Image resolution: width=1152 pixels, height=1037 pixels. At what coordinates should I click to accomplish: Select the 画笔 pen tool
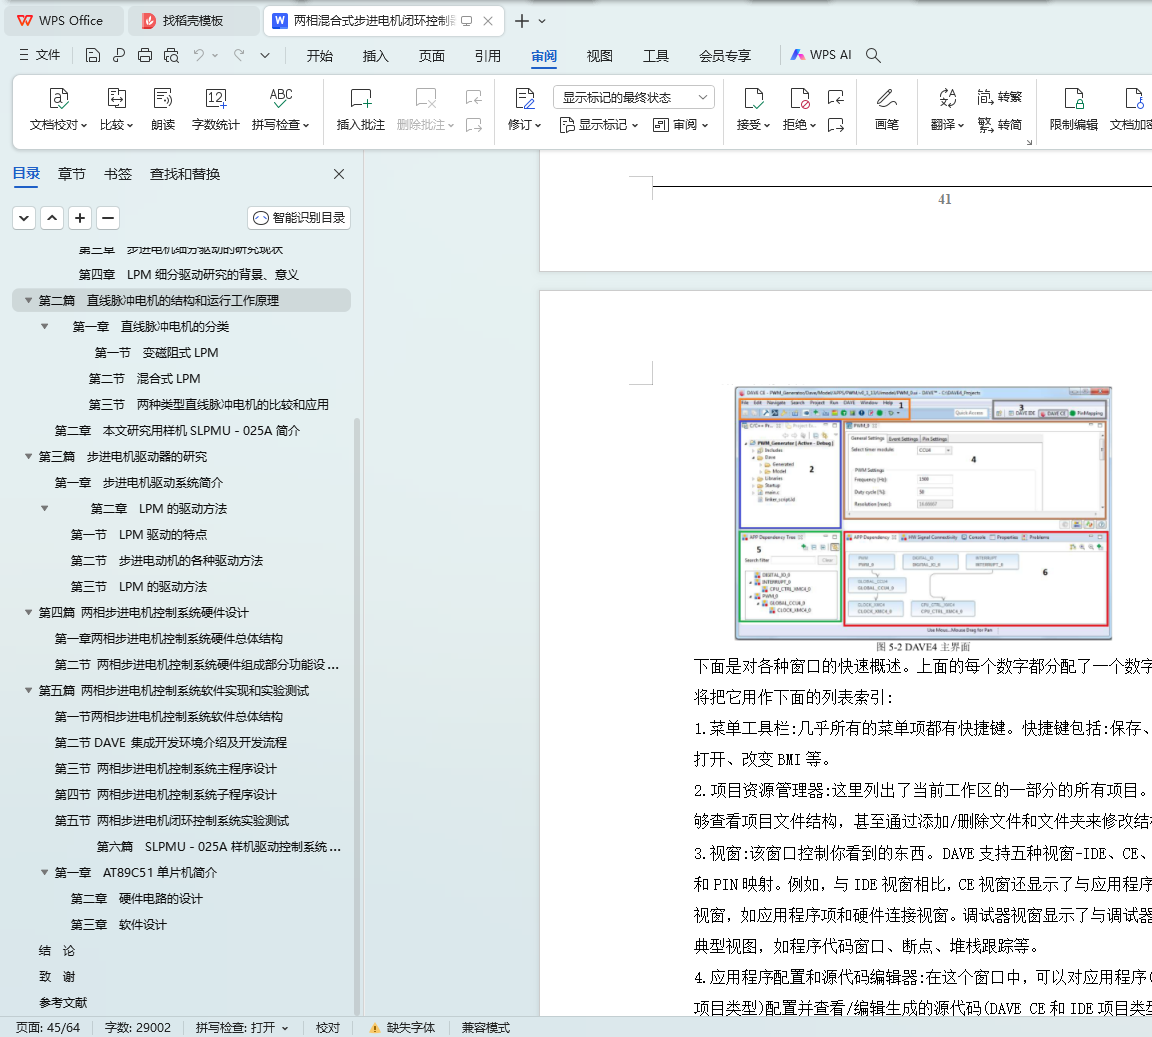887,110
